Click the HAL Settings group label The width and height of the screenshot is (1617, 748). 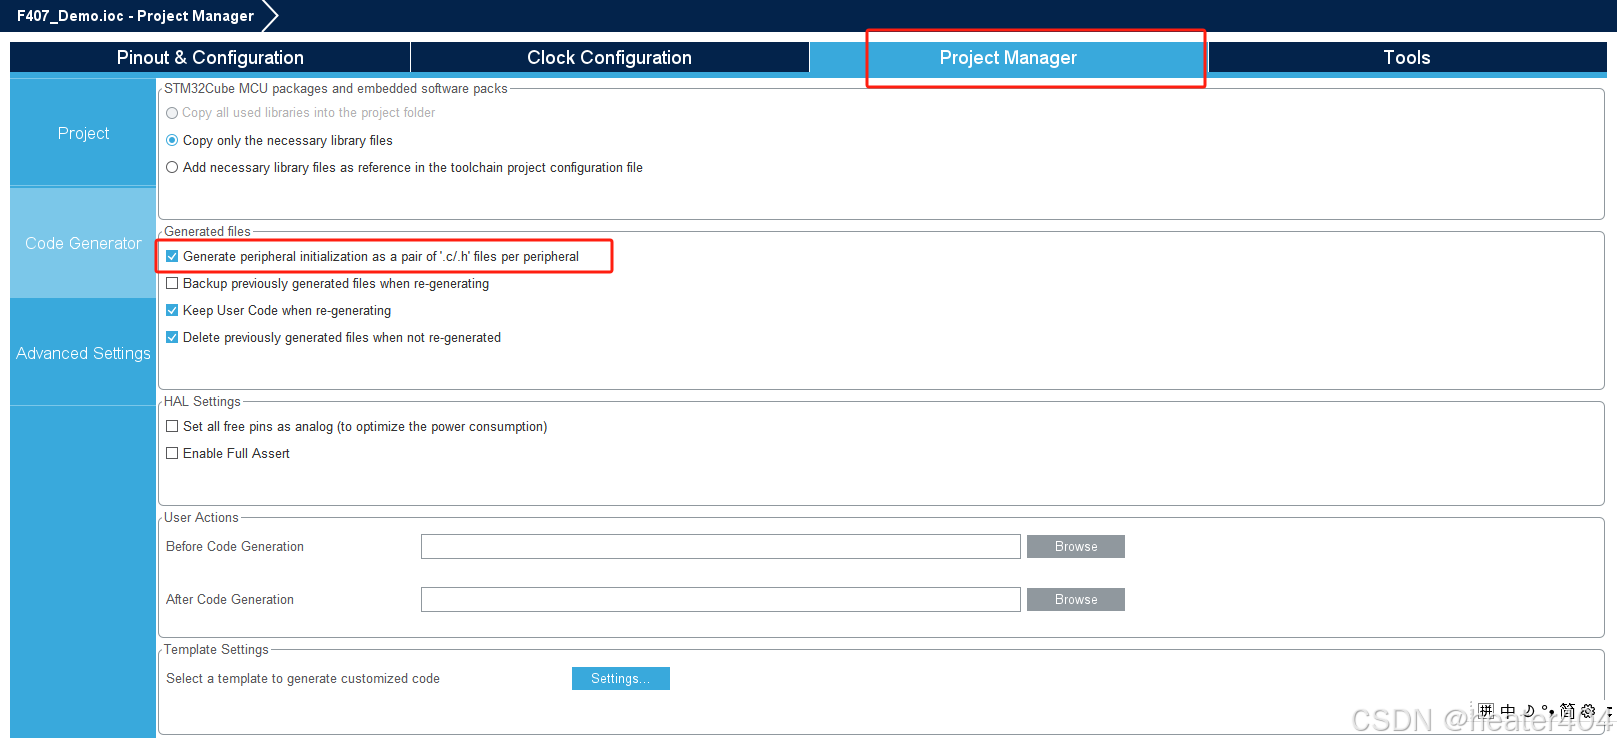point(202,402)
